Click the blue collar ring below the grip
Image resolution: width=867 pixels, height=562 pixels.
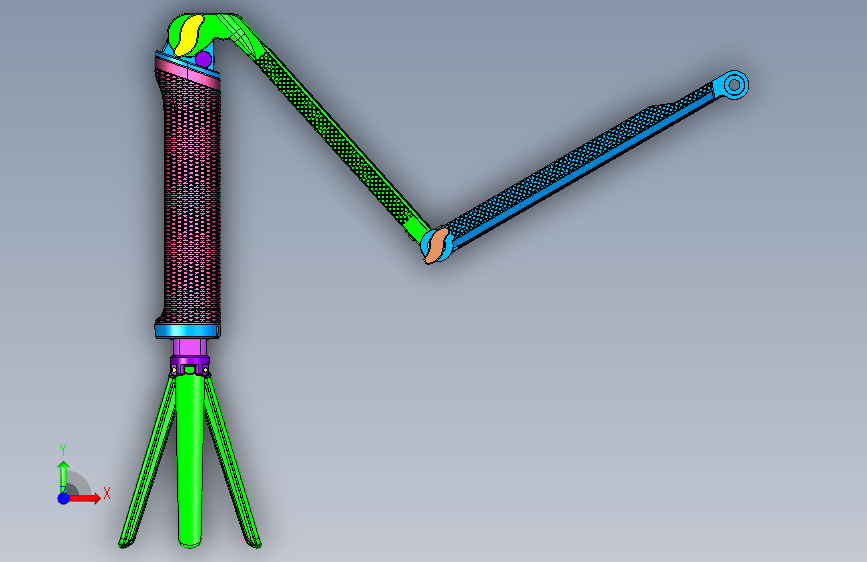pos(187,331)
